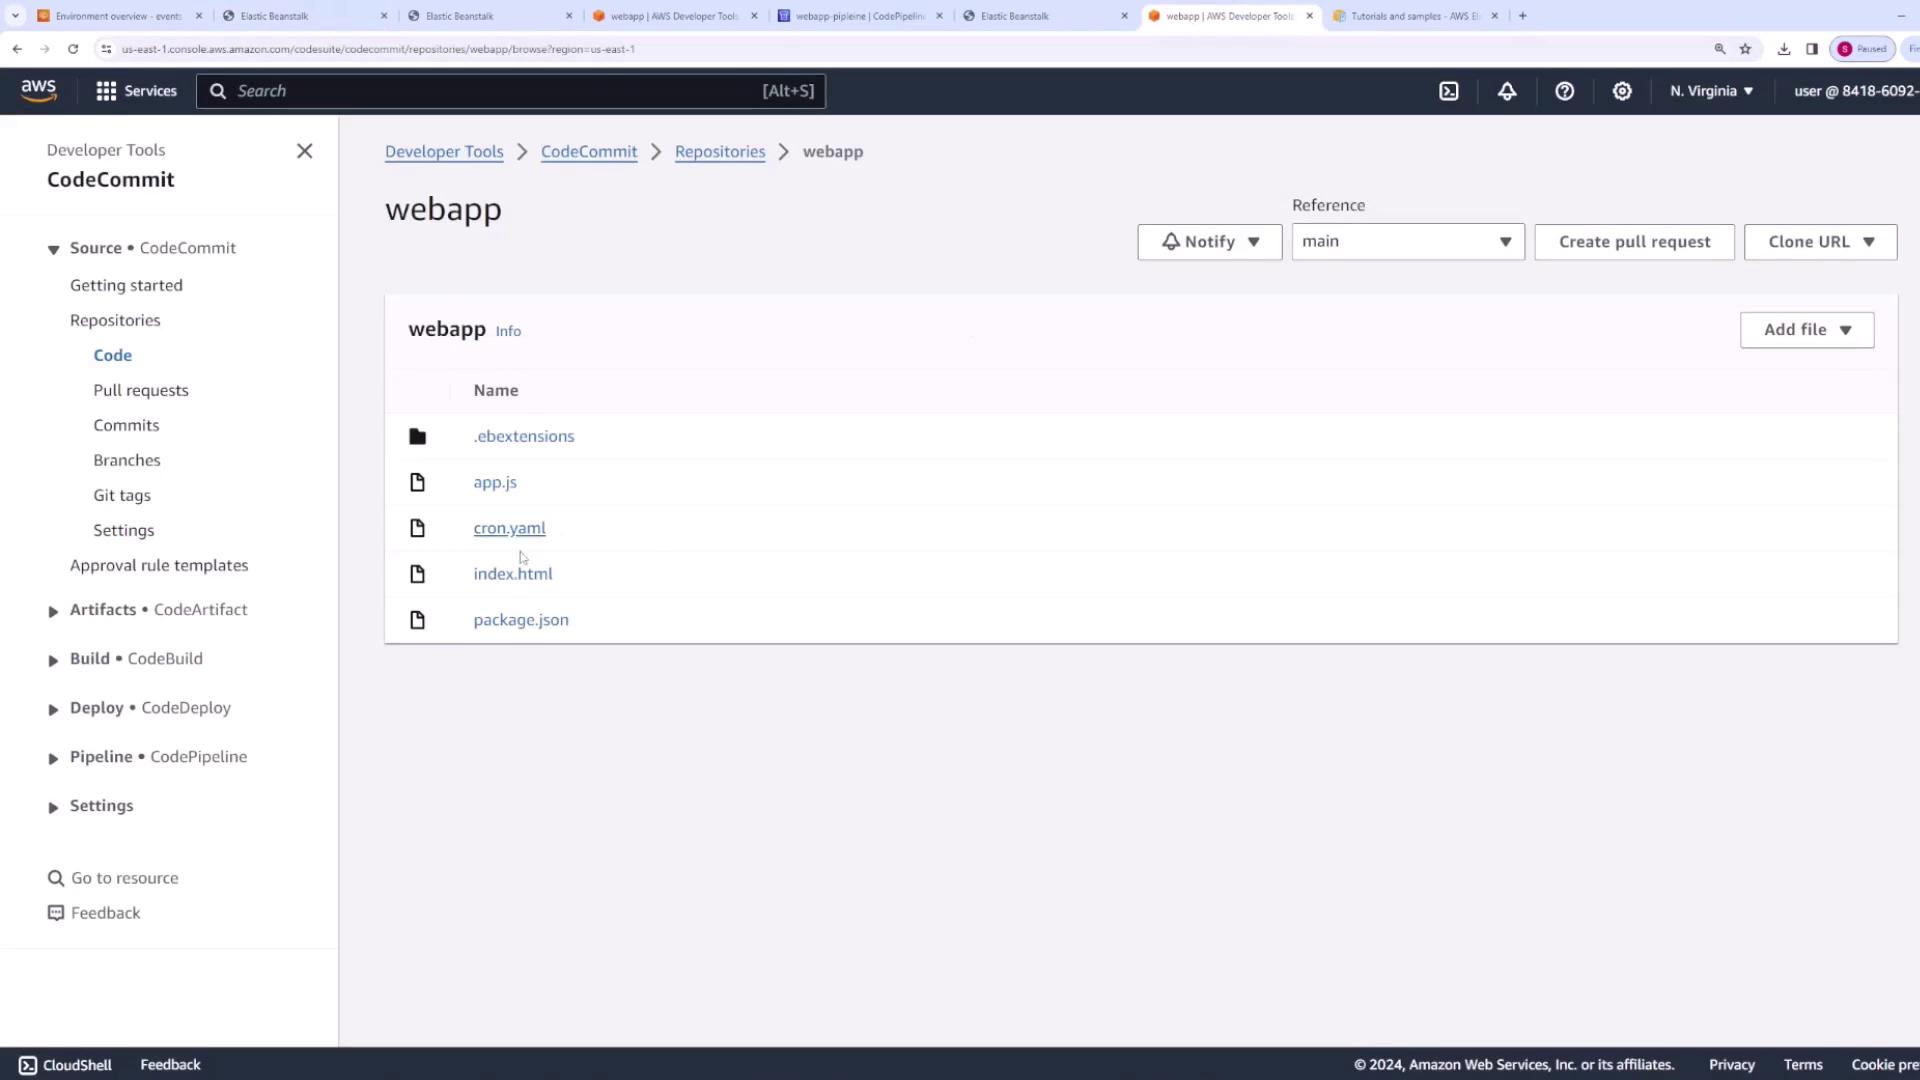
Task: Collapse the Source CodeCommit section
Action: [53, 249]
